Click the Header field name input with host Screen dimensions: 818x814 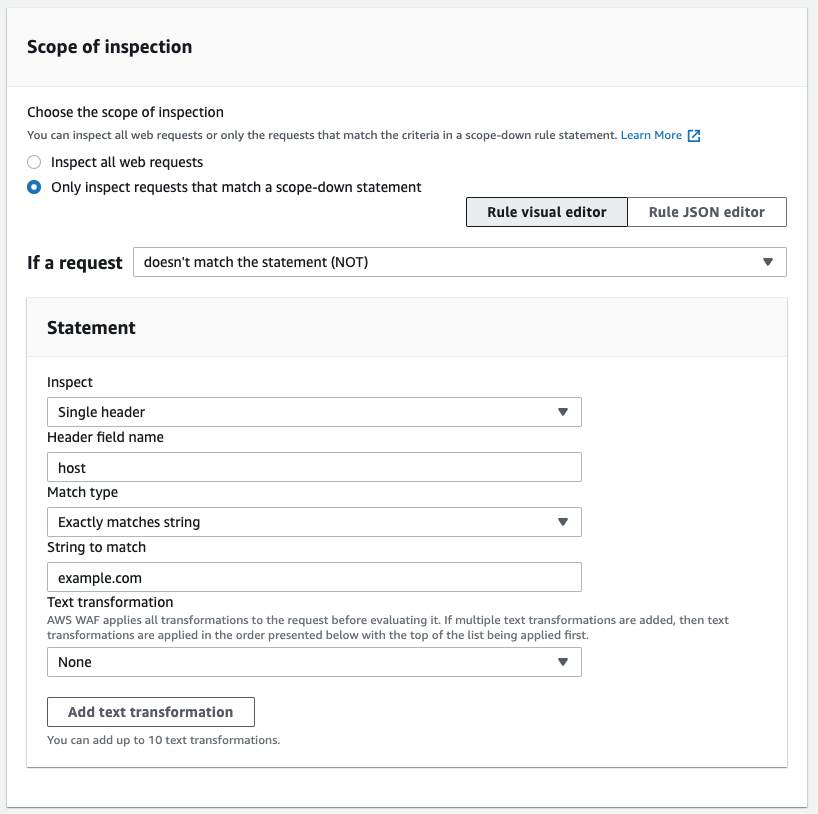pos(314,467)
